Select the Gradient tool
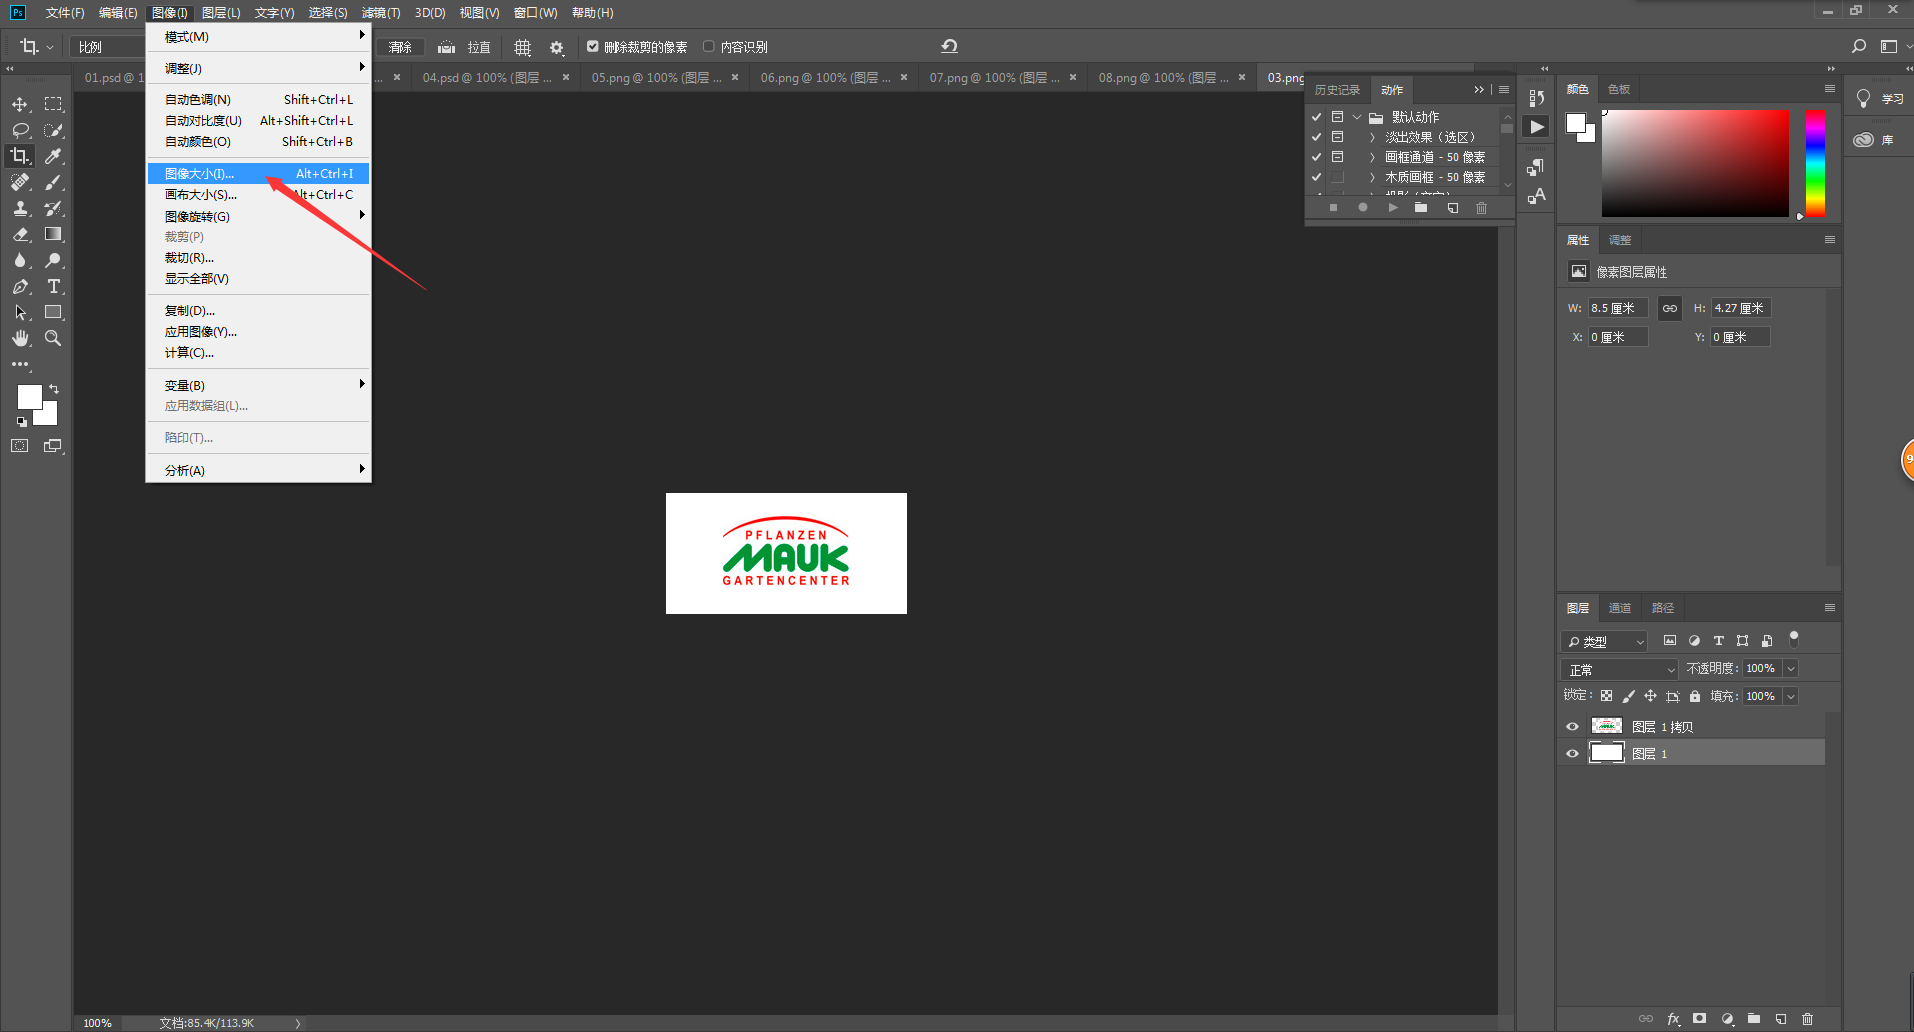Image resolution: width=1914 pixels, height=1032 pixels. [53, 234]
